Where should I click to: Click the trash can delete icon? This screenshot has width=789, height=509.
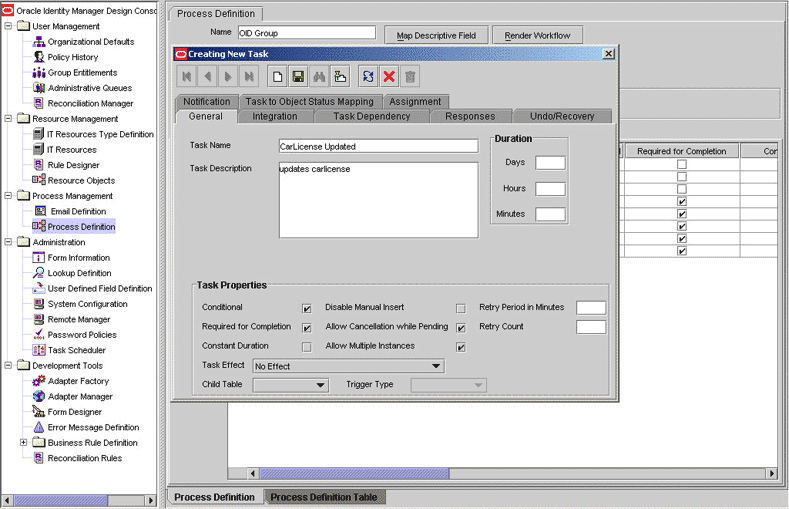(x=410, y=77)
